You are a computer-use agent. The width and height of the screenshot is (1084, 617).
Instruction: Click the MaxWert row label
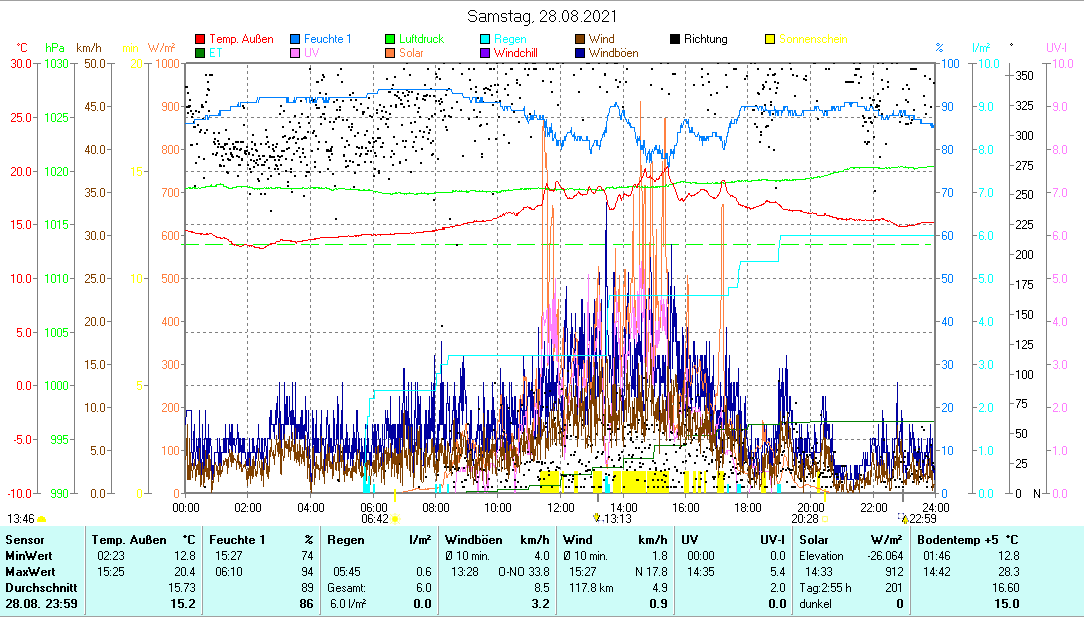point(29,571)
